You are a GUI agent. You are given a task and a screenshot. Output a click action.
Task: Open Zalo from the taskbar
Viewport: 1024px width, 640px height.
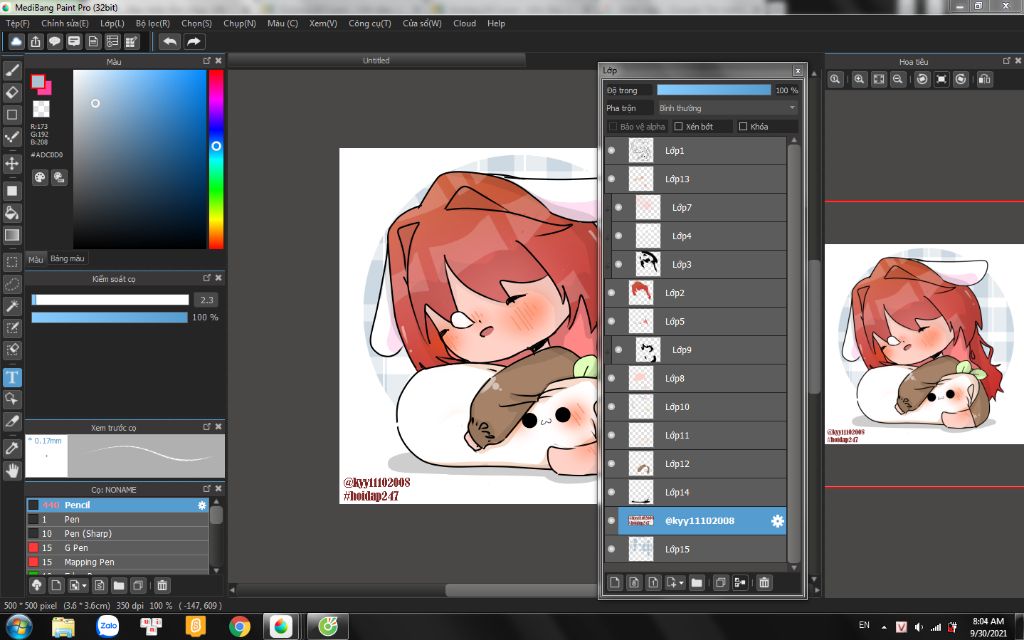point(108,626)
